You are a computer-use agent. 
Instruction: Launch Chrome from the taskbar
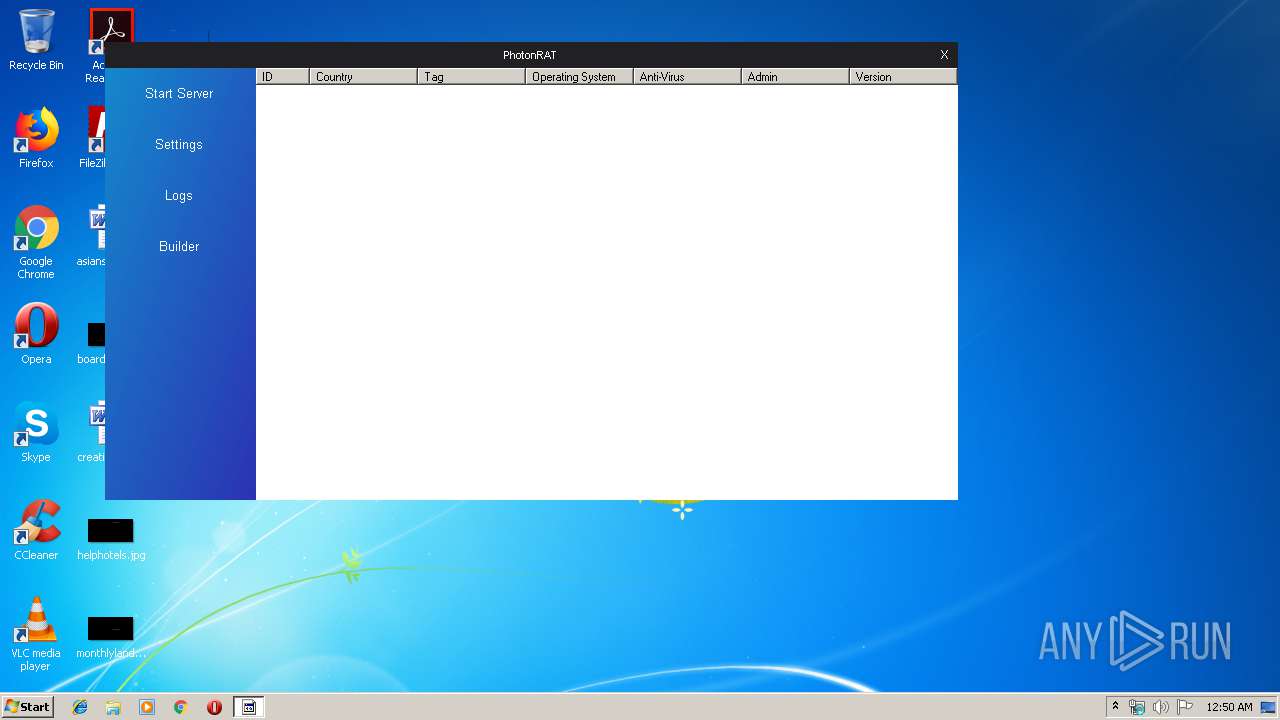point(181,707)
